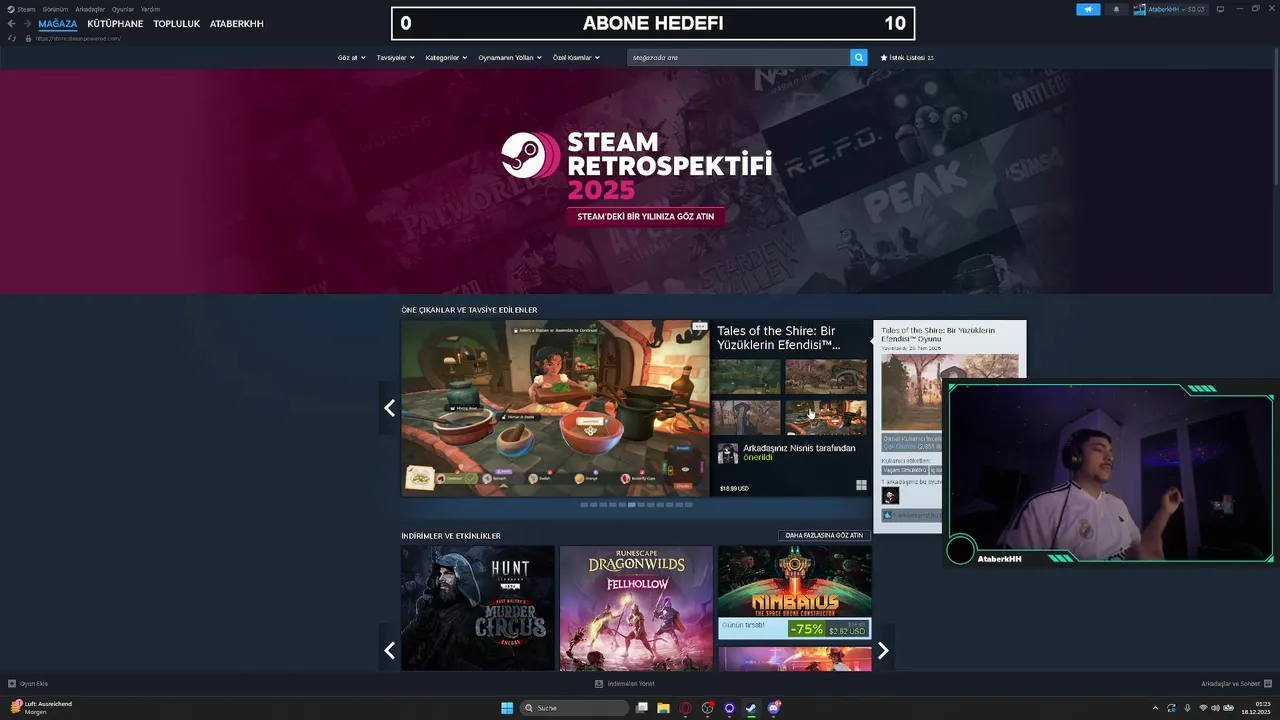Select first small Tales of the Shire thumbnail
The image size is (1280, 720).
pyautogui.click(x=746, y=377)
